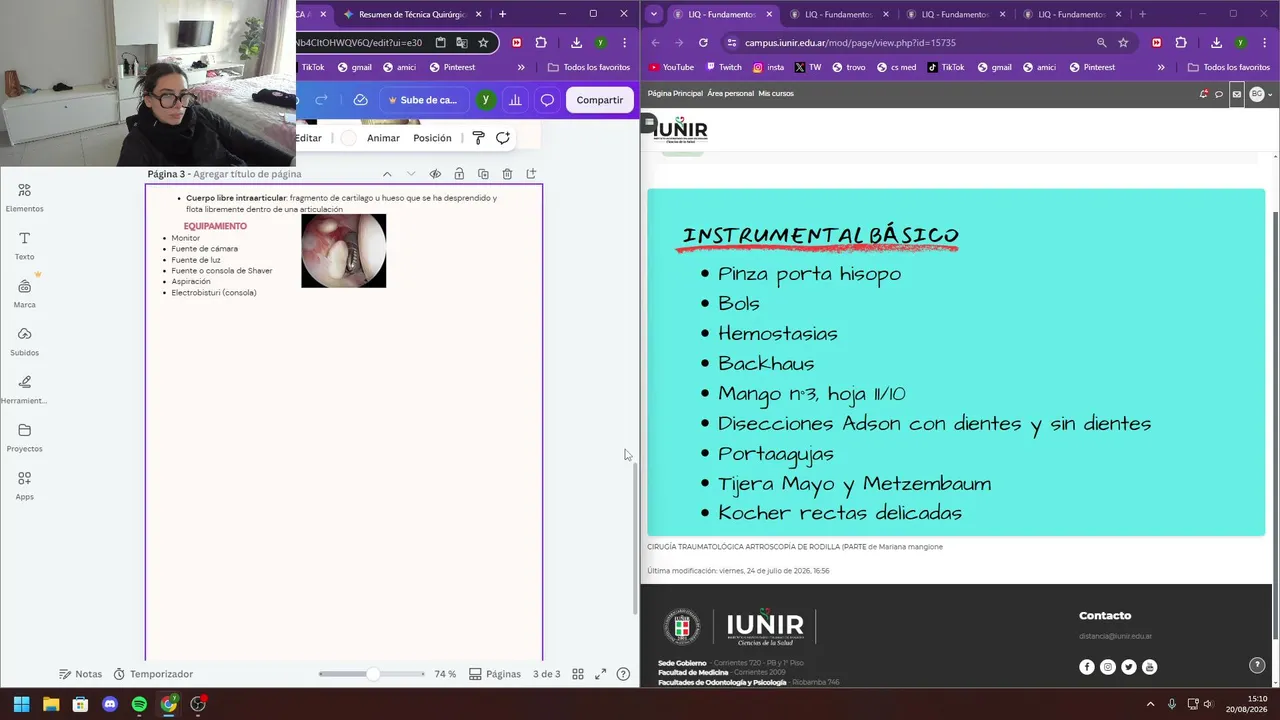This screenshot has height=720, width=1280.
Task: Open grid view in Canva bottom bar
Action: (x=578, y=674)
